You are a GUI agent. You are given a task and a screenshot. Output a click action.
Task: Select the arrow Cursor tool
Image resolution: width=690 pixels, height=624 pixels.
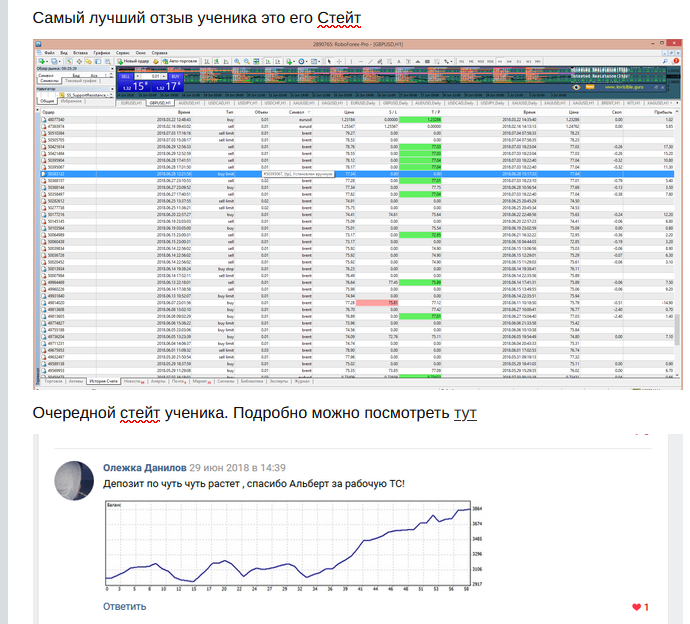click(x=329, y=62)
